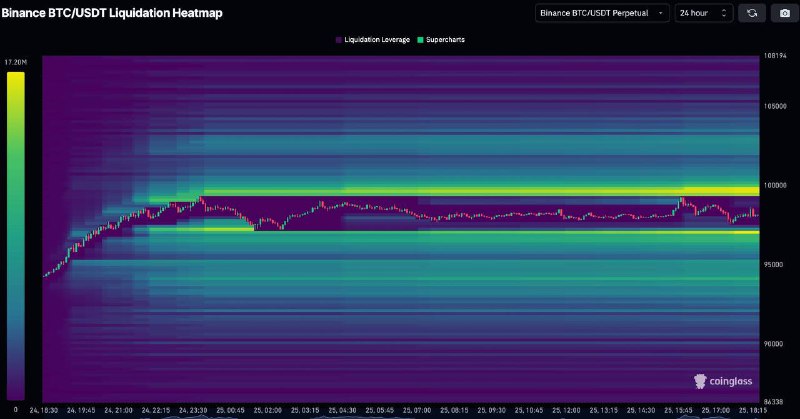800x419 pixels.
Task: Click the 25, 15:45 time label
Action: click(x=678, y=410)
